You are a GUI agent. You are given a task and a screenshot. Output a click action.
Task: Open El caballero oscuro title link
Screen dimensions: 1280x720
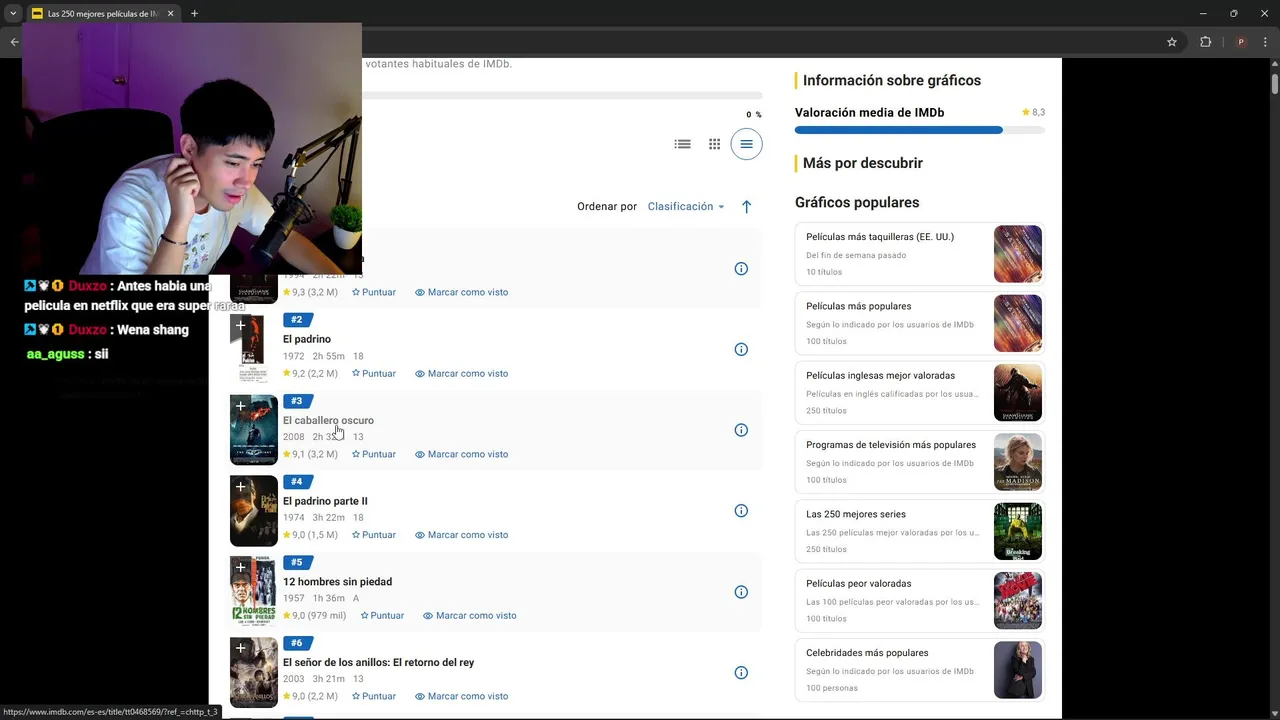click(328, 420)
